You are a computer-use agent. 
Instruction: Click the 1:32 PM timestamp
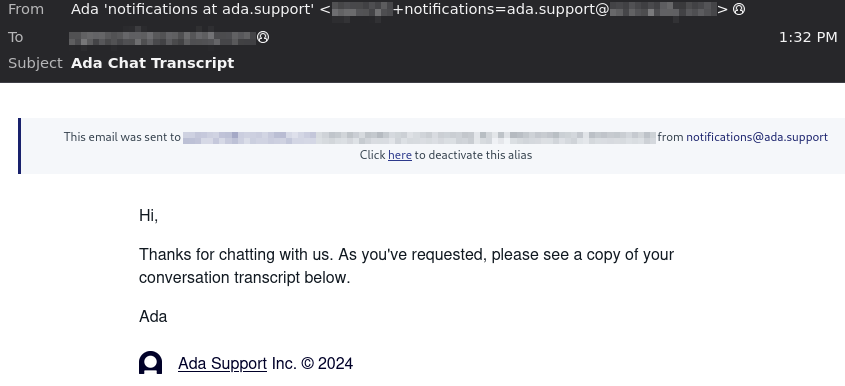pyautogui.click(x=808, y=37)
